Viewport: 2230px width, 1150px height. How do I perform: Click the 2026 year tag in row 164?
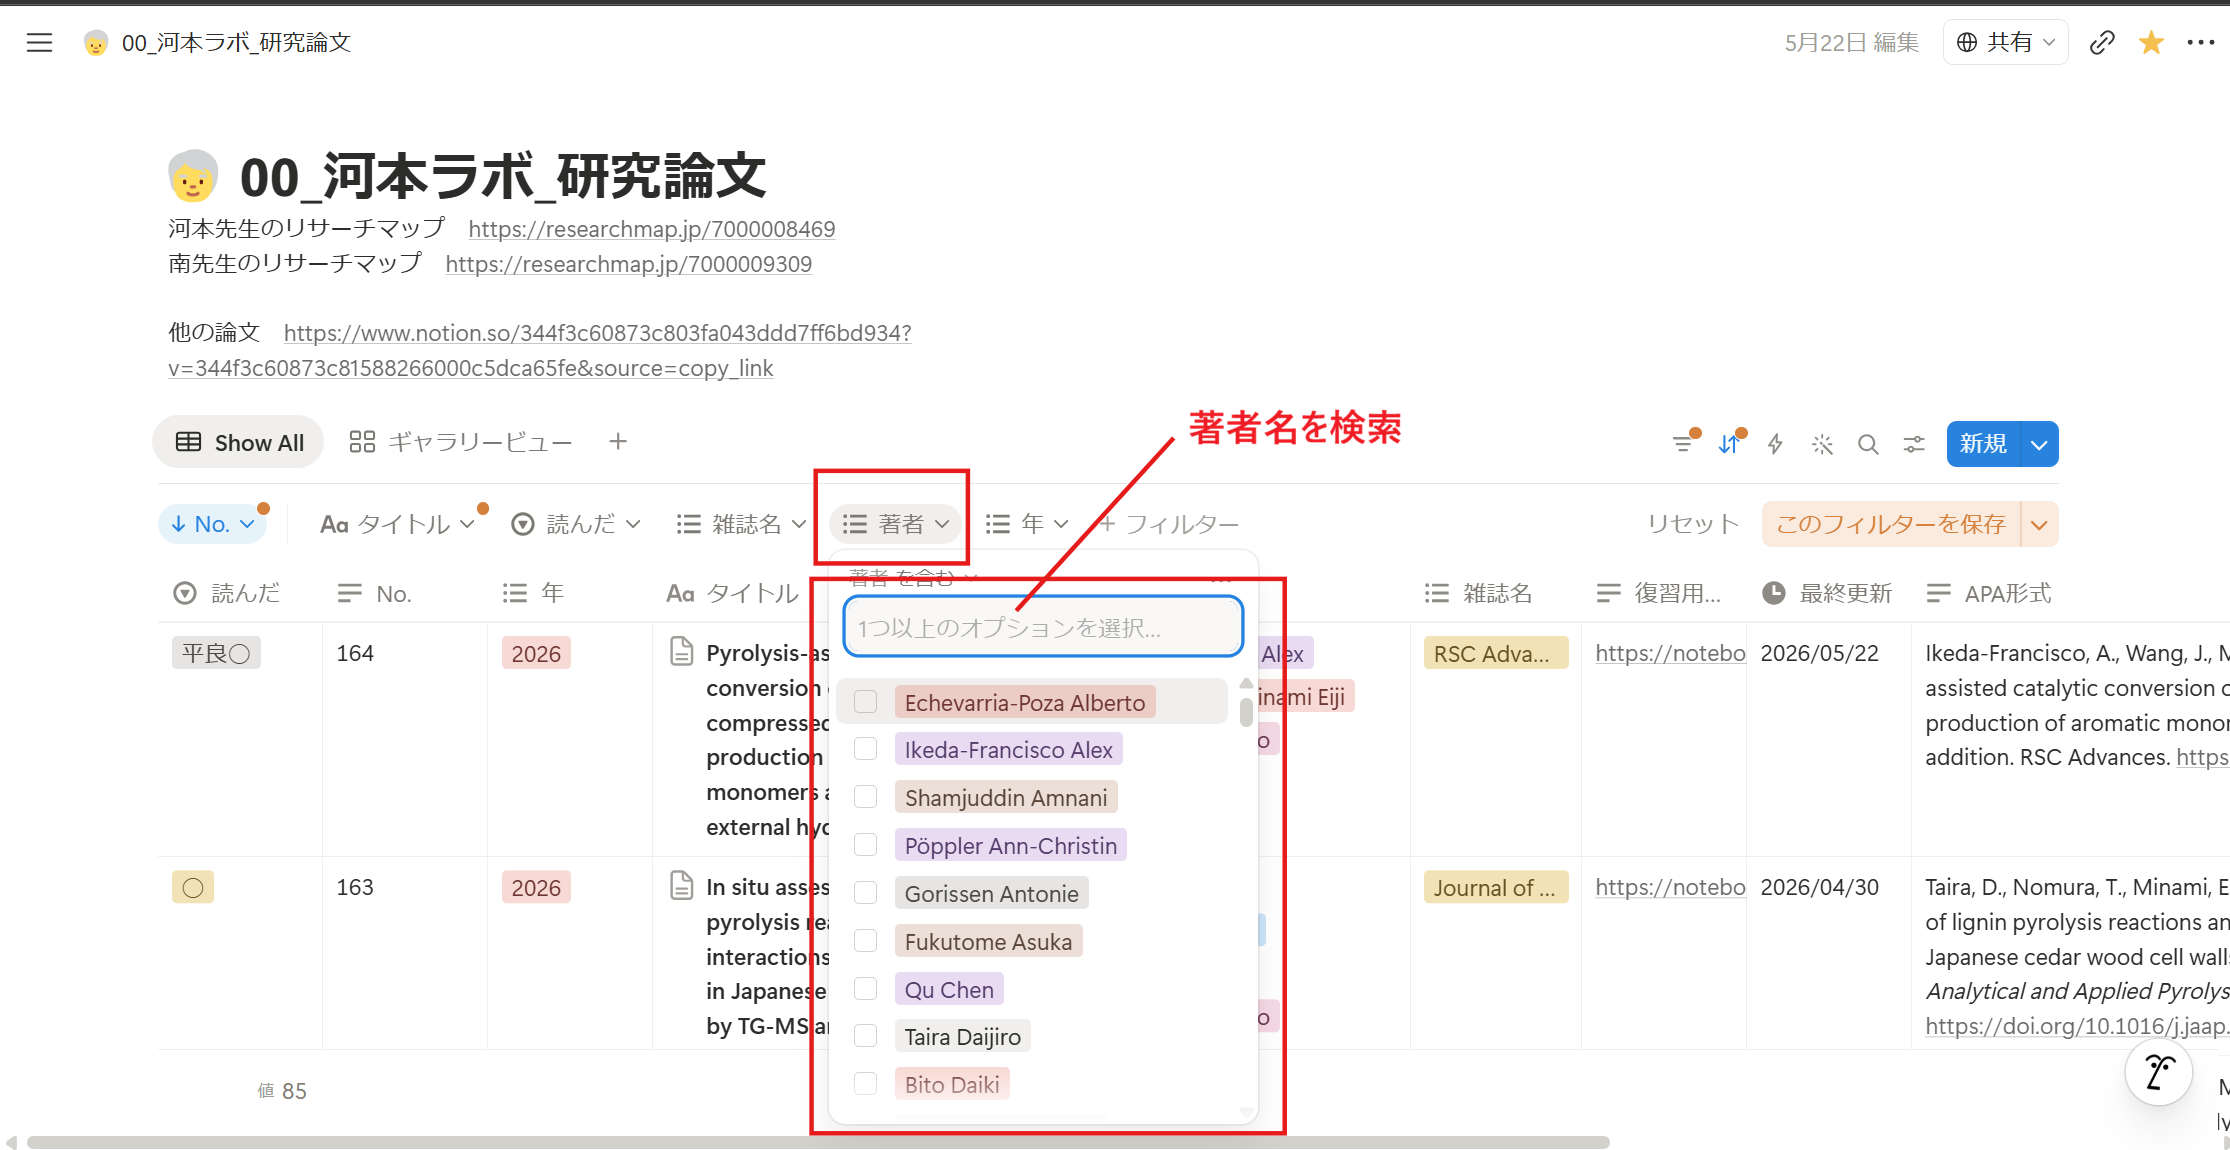click(x=536, y=653)
